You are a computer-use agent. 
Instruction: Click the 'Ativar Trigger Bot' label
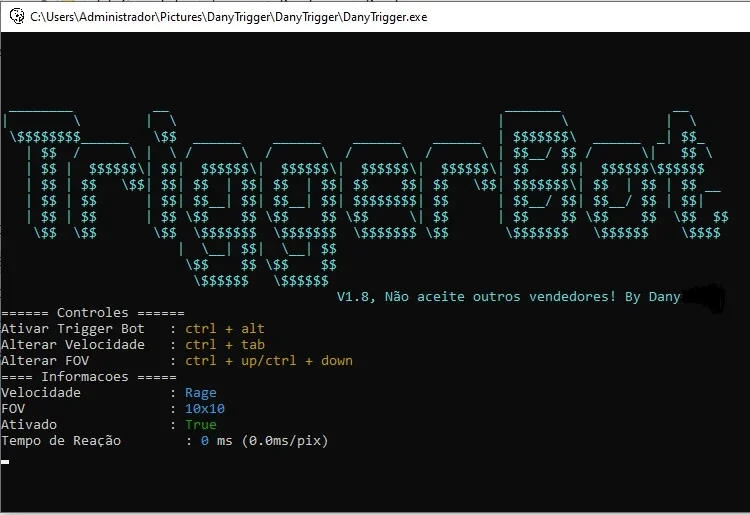tap(73, 329)
